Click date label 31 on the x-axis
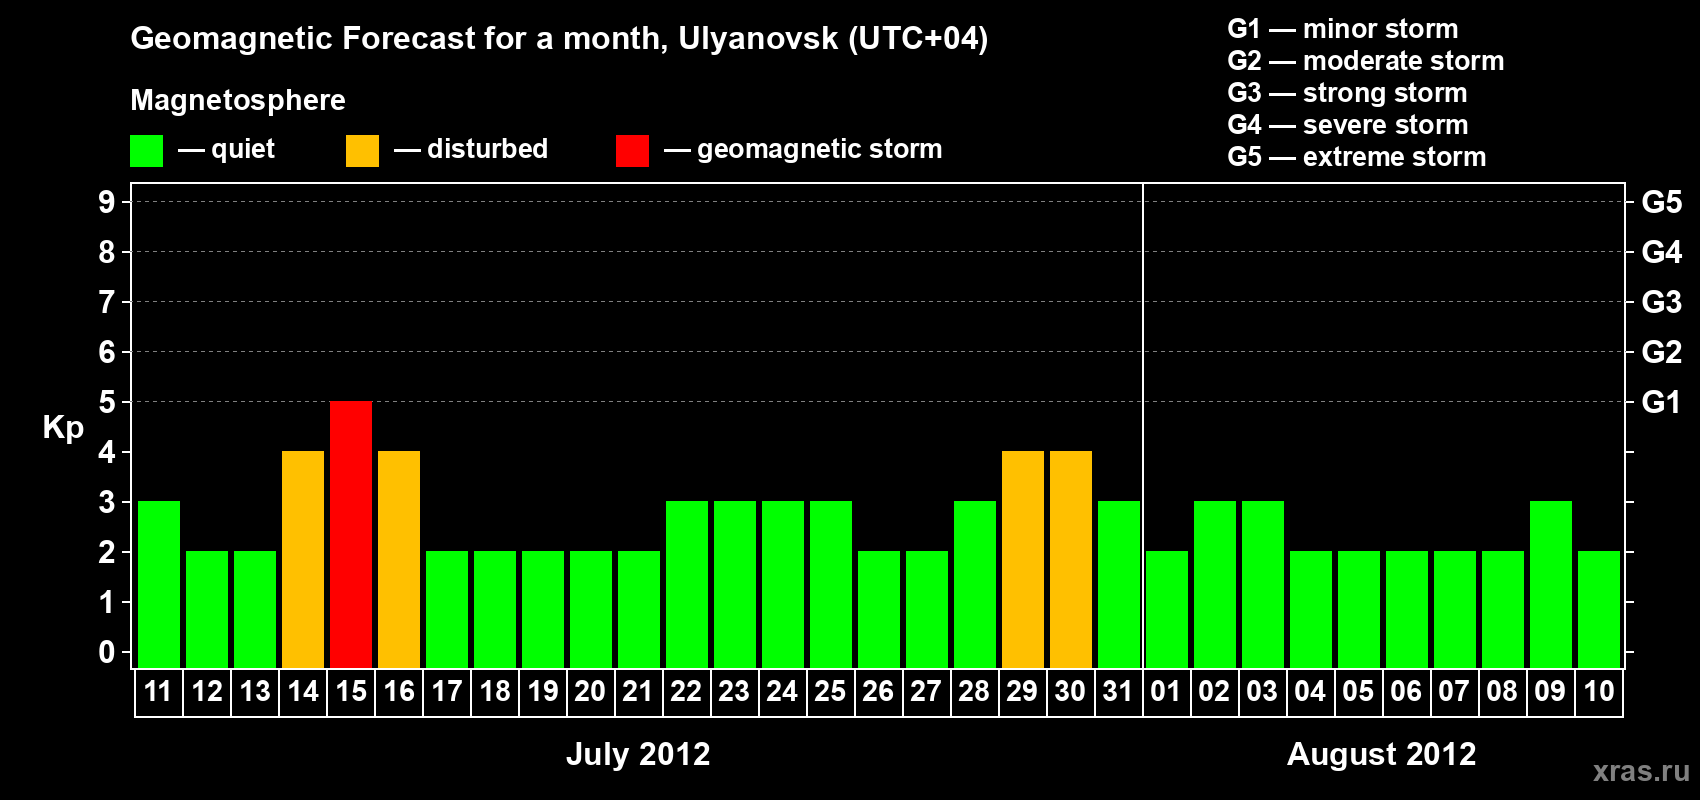This screenshot has height=800, width=1700. coord(1118,692)
